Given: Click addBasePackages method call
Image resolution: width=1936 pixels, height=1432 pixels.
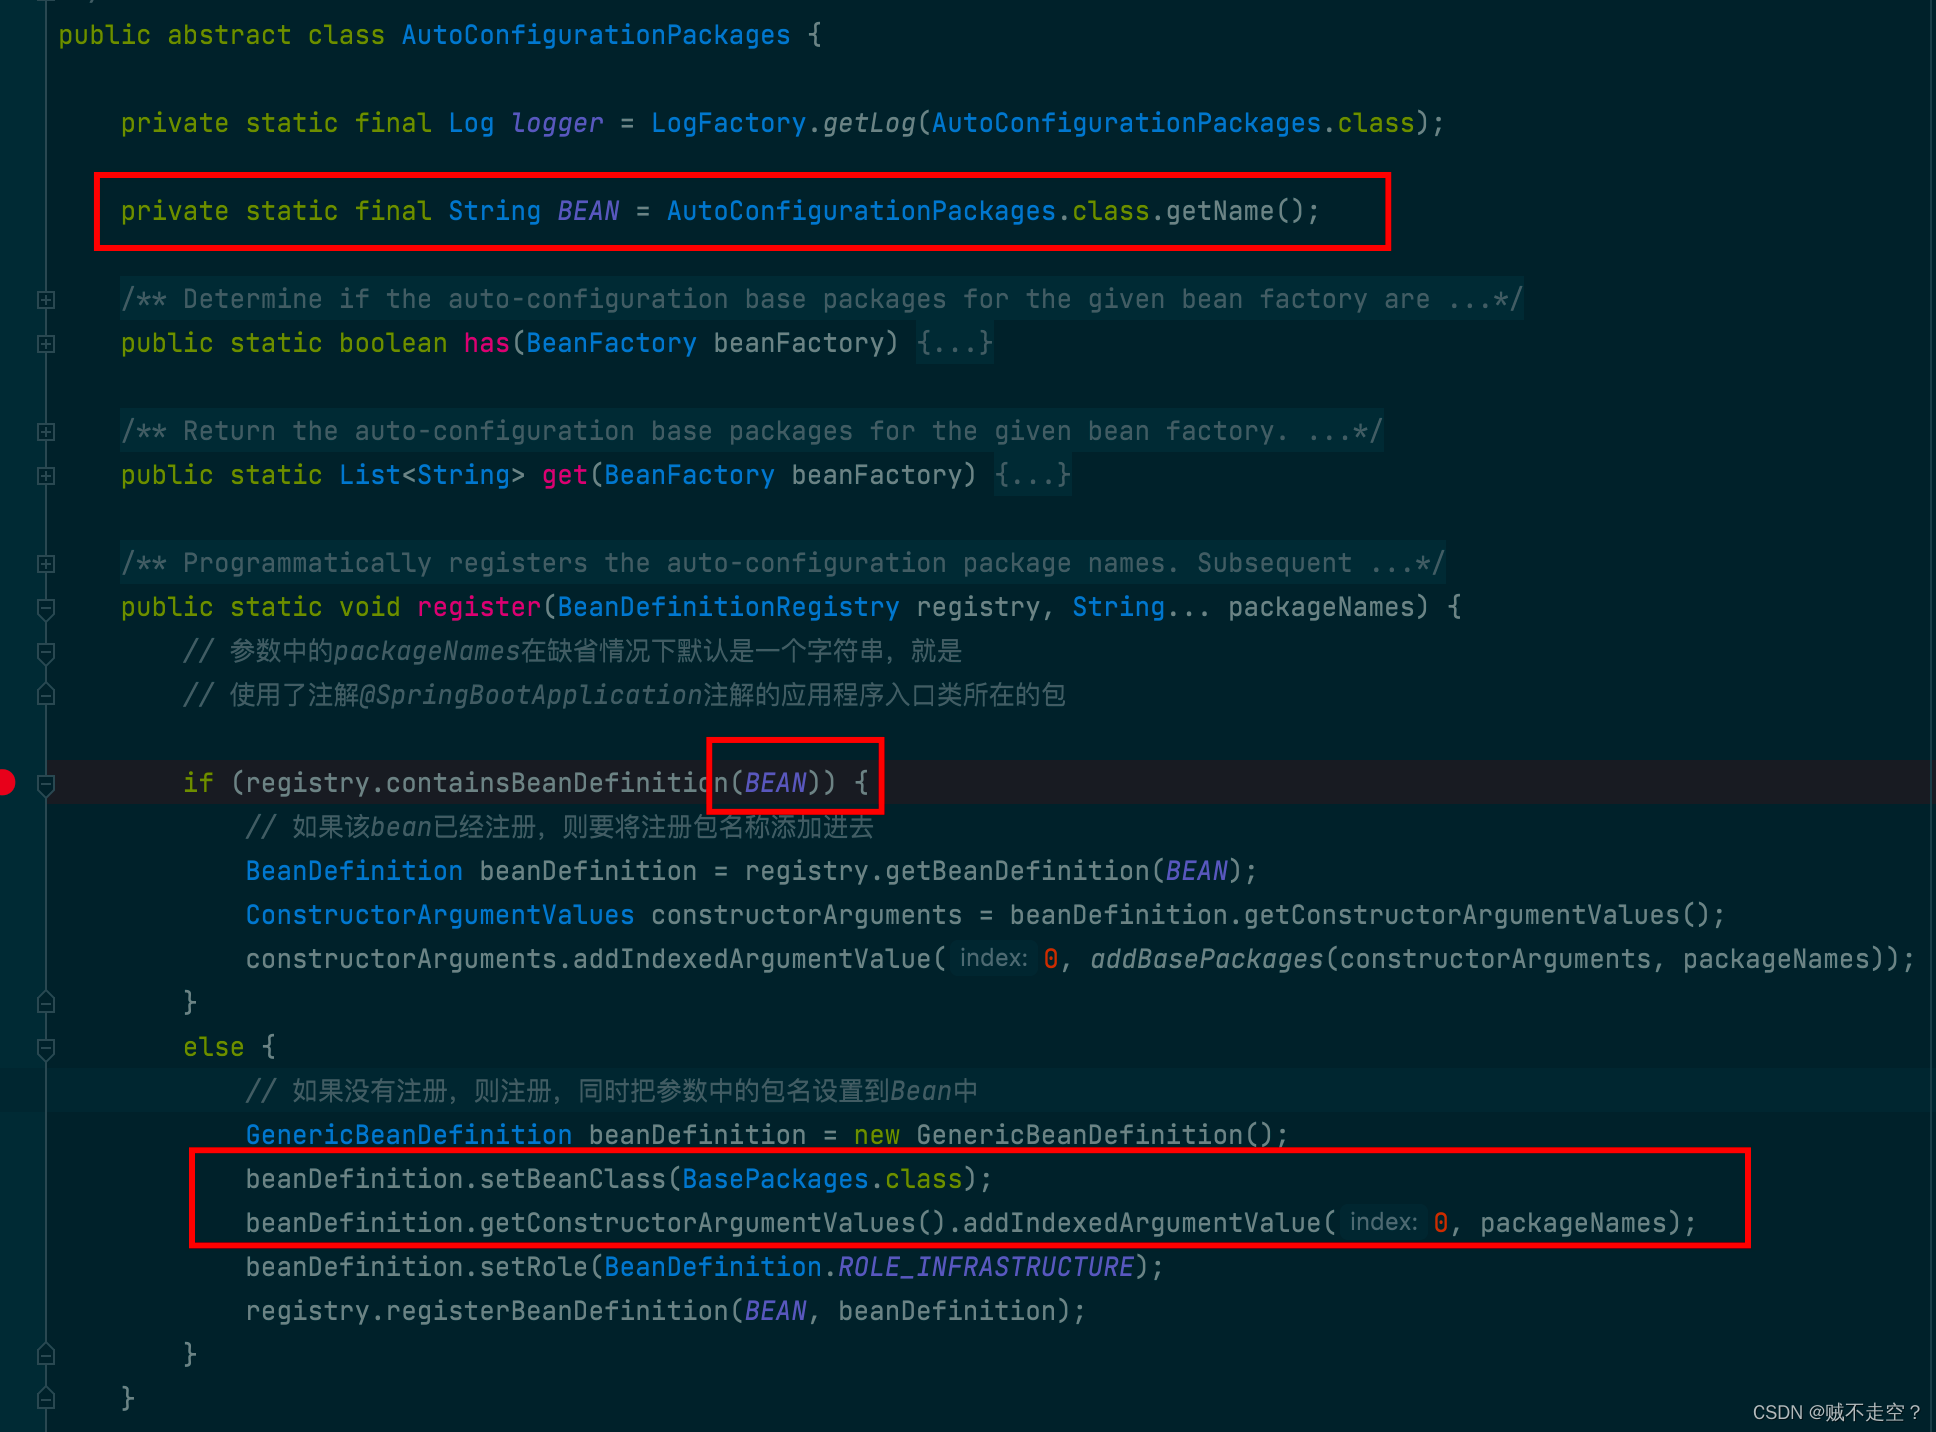Looking at the screenshot, I should pos(1207,959).
